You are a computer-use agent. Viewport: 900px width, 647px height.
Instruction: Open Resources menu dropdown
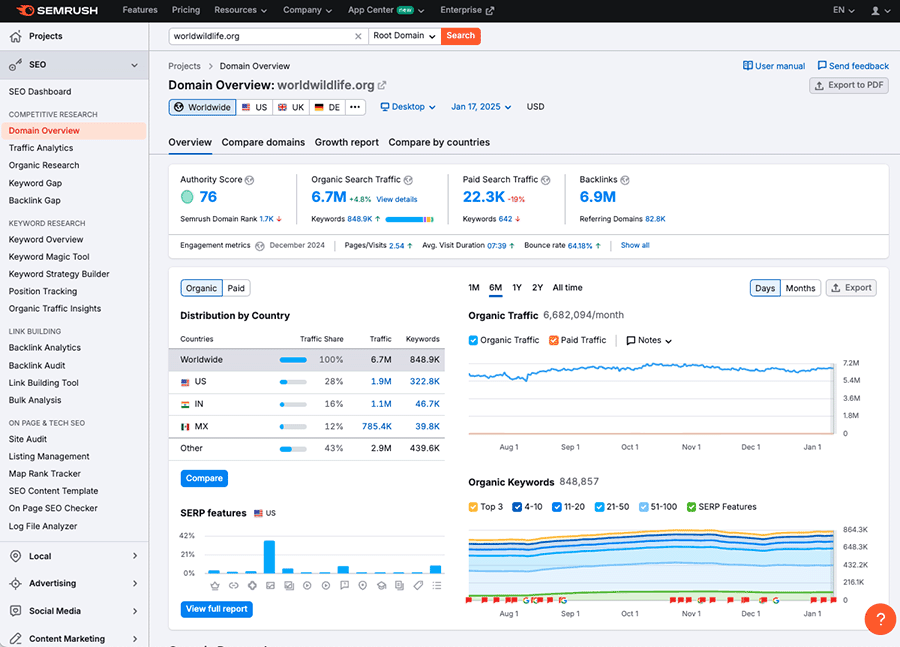240,10
